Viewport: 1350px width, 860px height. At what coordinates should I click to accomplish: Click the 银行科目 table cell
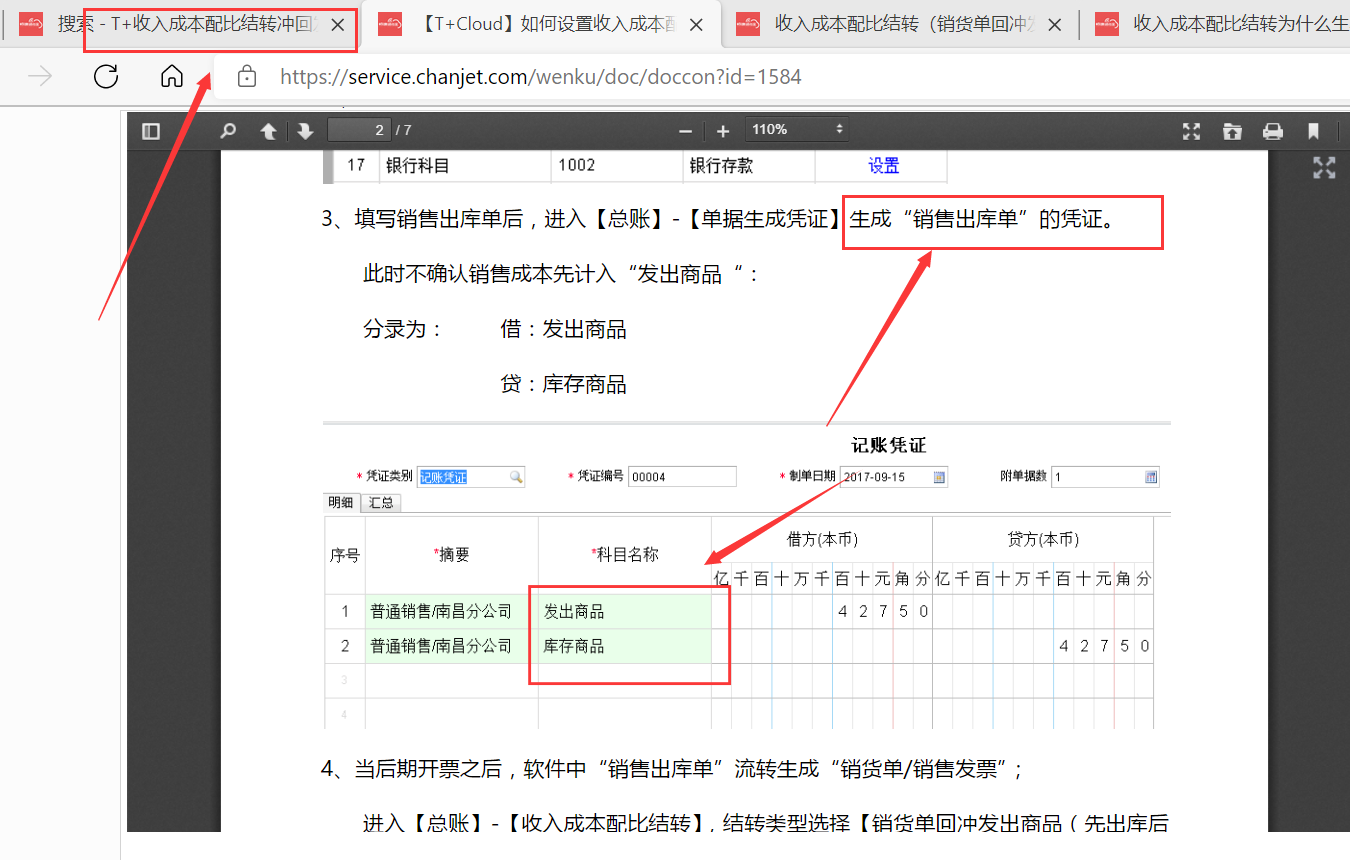pyautogui.click(x=465, y=166)
